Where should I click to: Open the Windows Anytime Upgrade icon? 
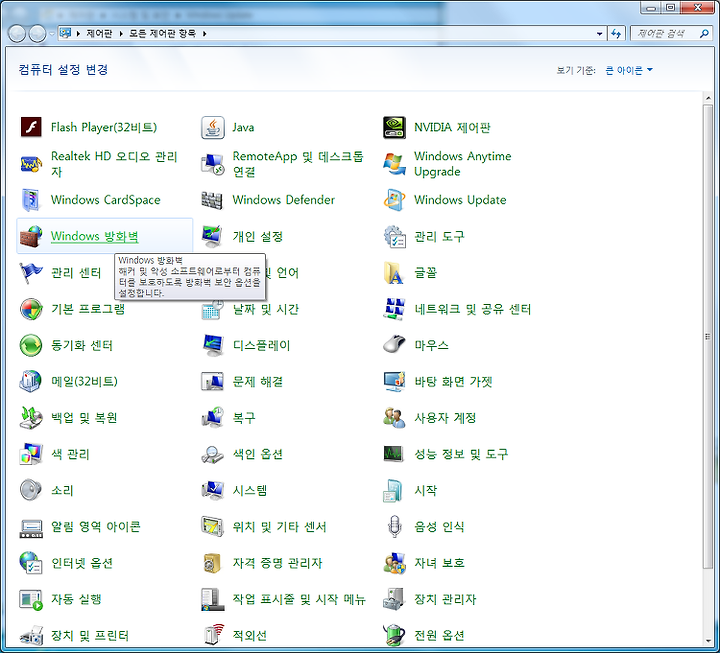(394, 164)
